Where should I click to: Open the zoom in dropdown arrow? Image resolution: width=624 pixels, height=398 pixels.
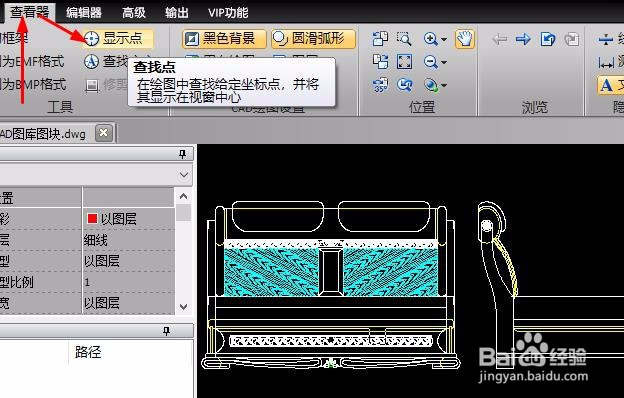tap(444, 39)
